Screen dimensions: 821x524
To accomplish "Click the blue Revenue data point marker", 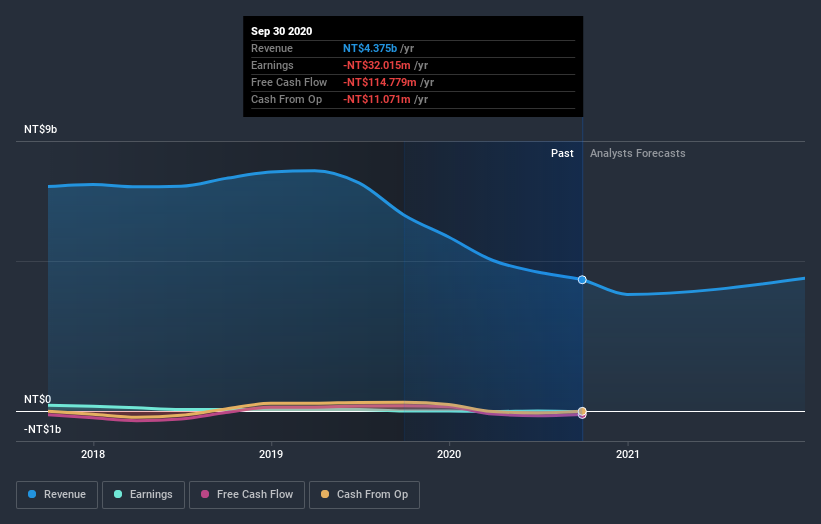I will point(582,280).
